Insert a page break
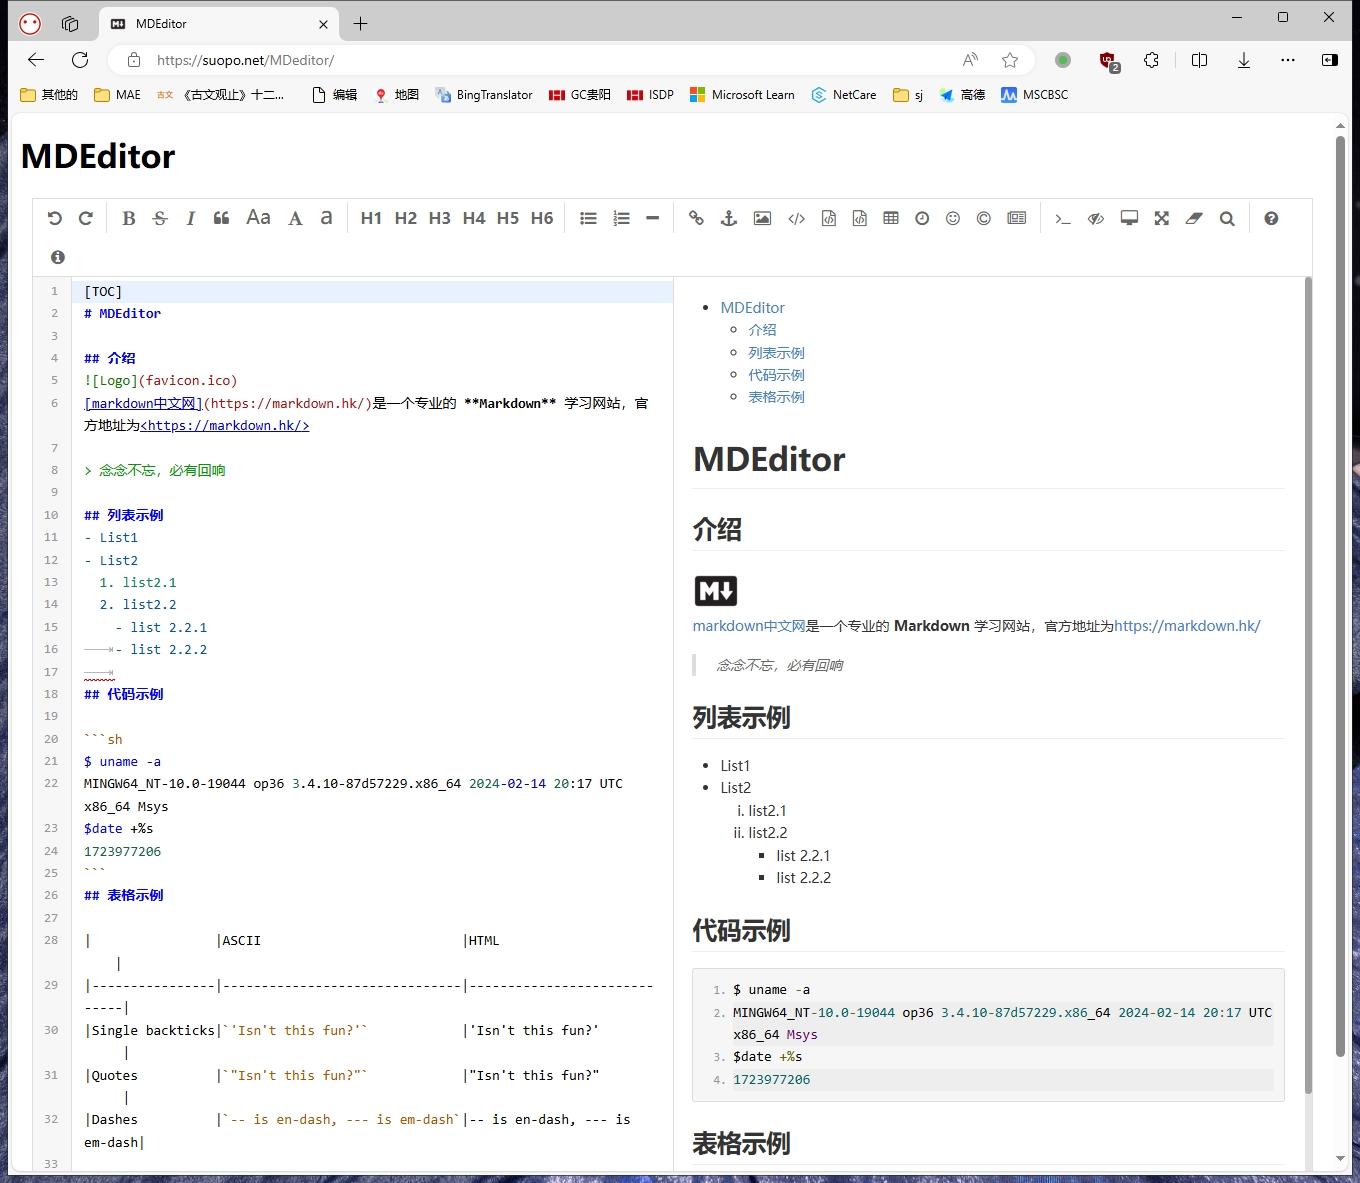The width and height of the screenshot is (1360, 1183). coord(1017,218)
